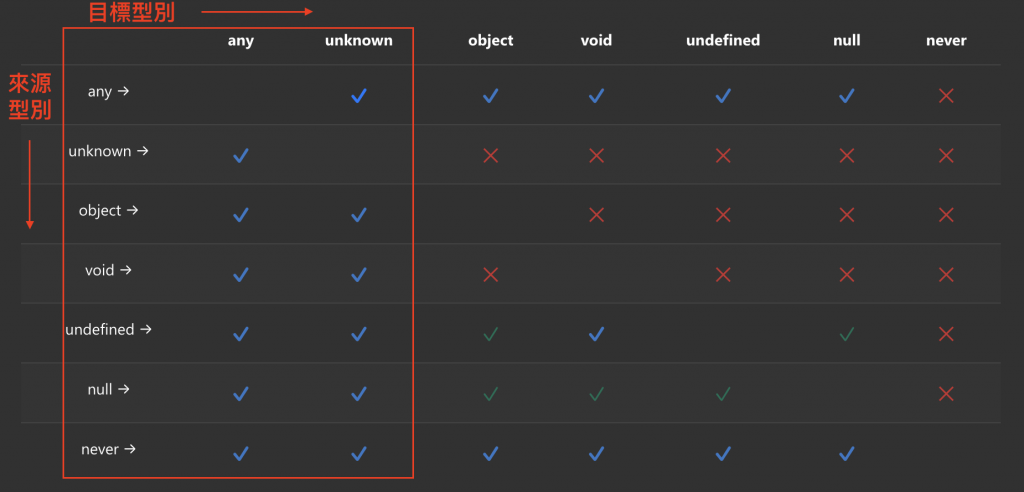
Task: Click the green checkmark for null to undefined
Action: [722, 394]
